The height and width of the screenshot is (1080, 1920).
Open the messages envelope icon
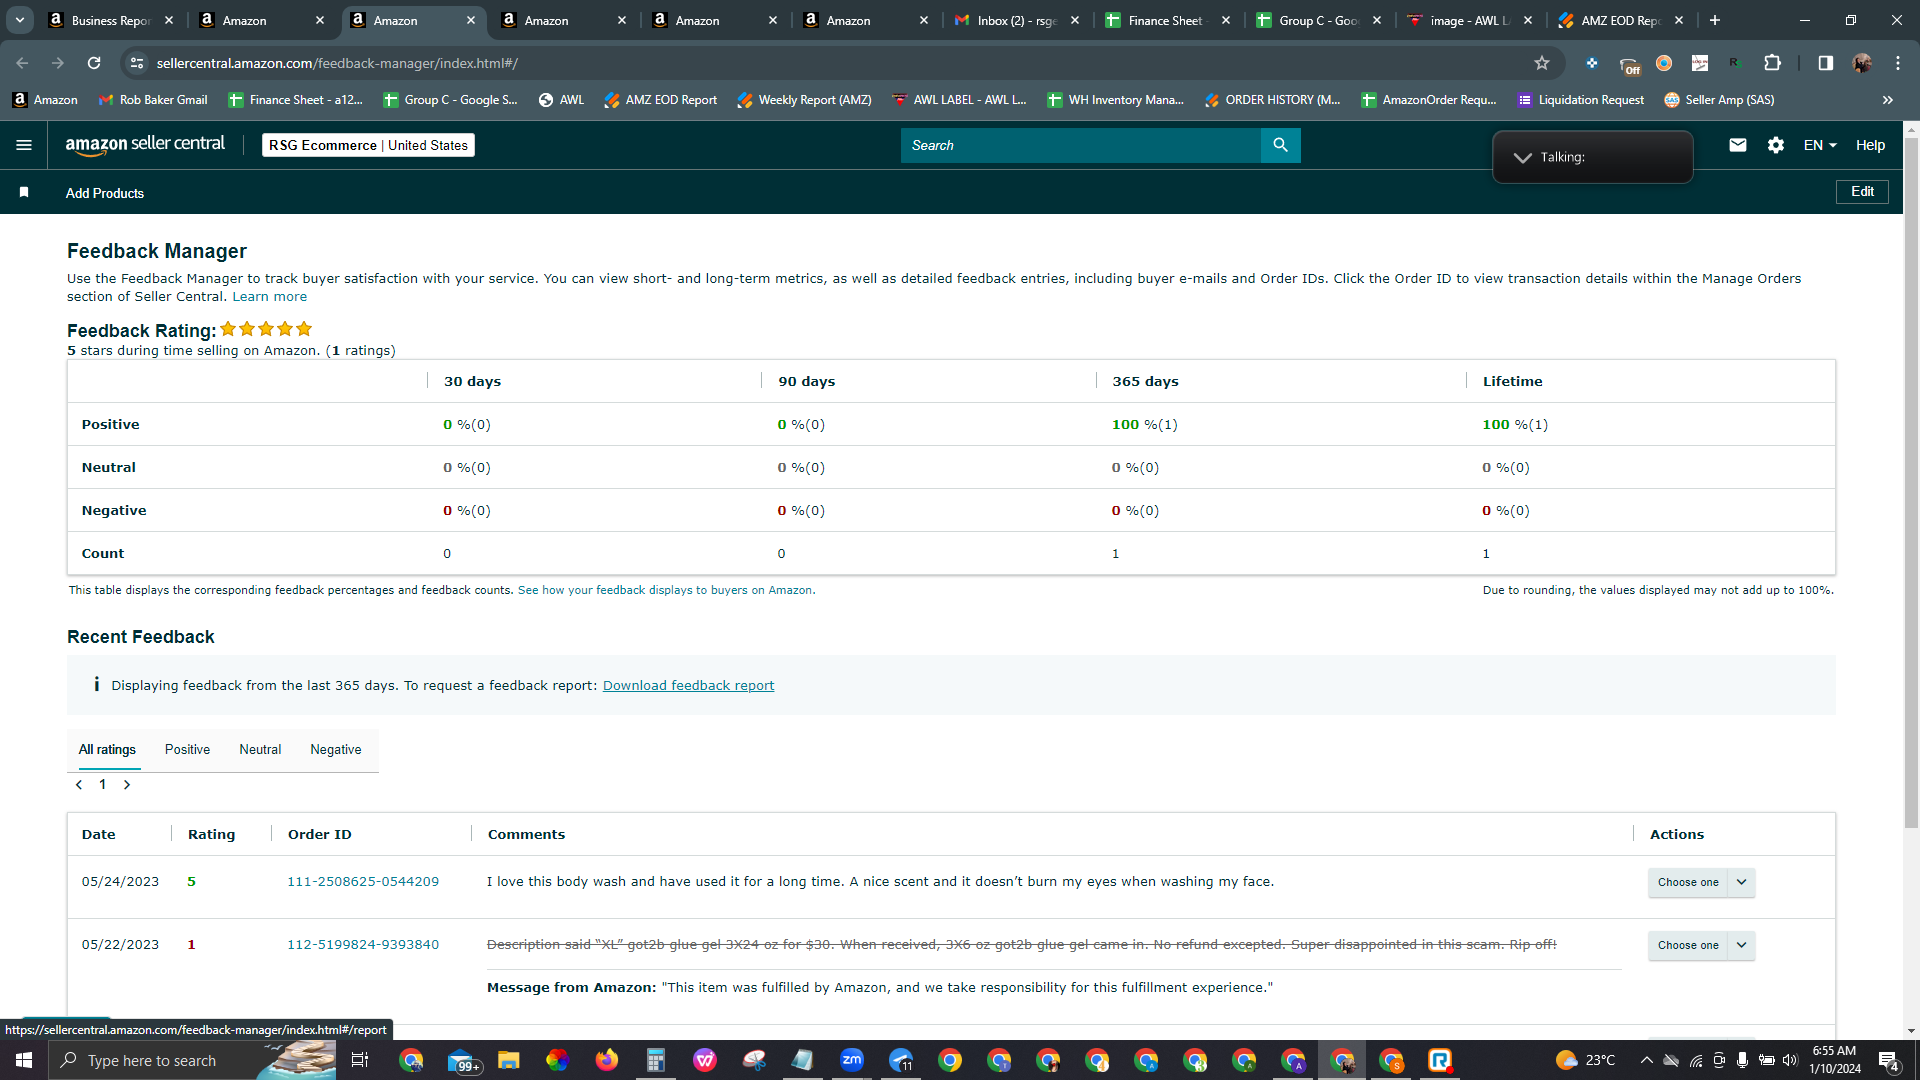pyautogui.click(x=1738, y=145)
